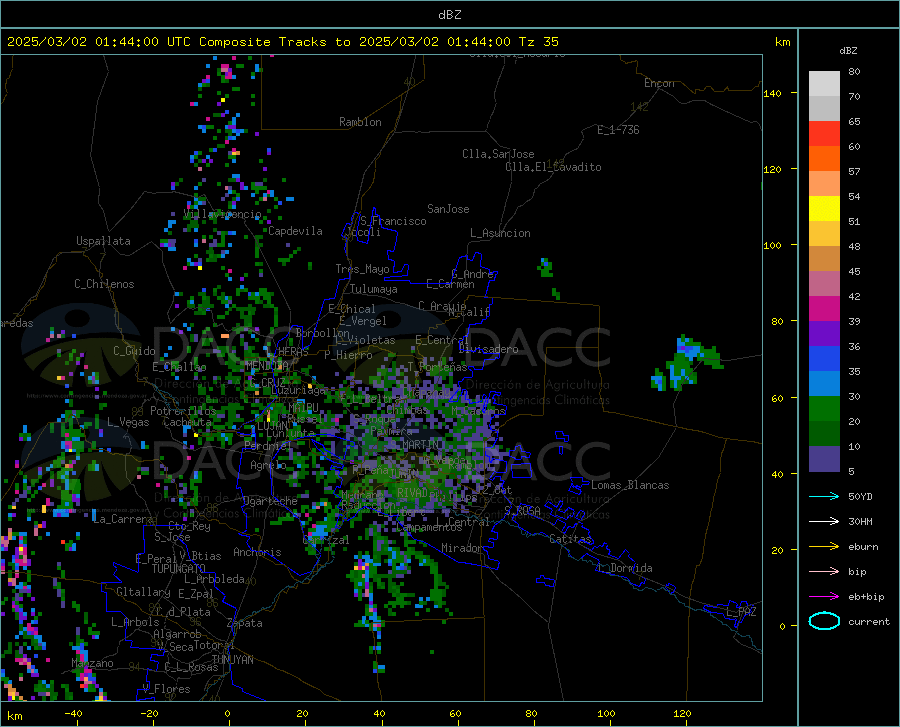Click the 'Ramblon' map label
The width and height of the screenshot is (900, 727).
point(360,122)
